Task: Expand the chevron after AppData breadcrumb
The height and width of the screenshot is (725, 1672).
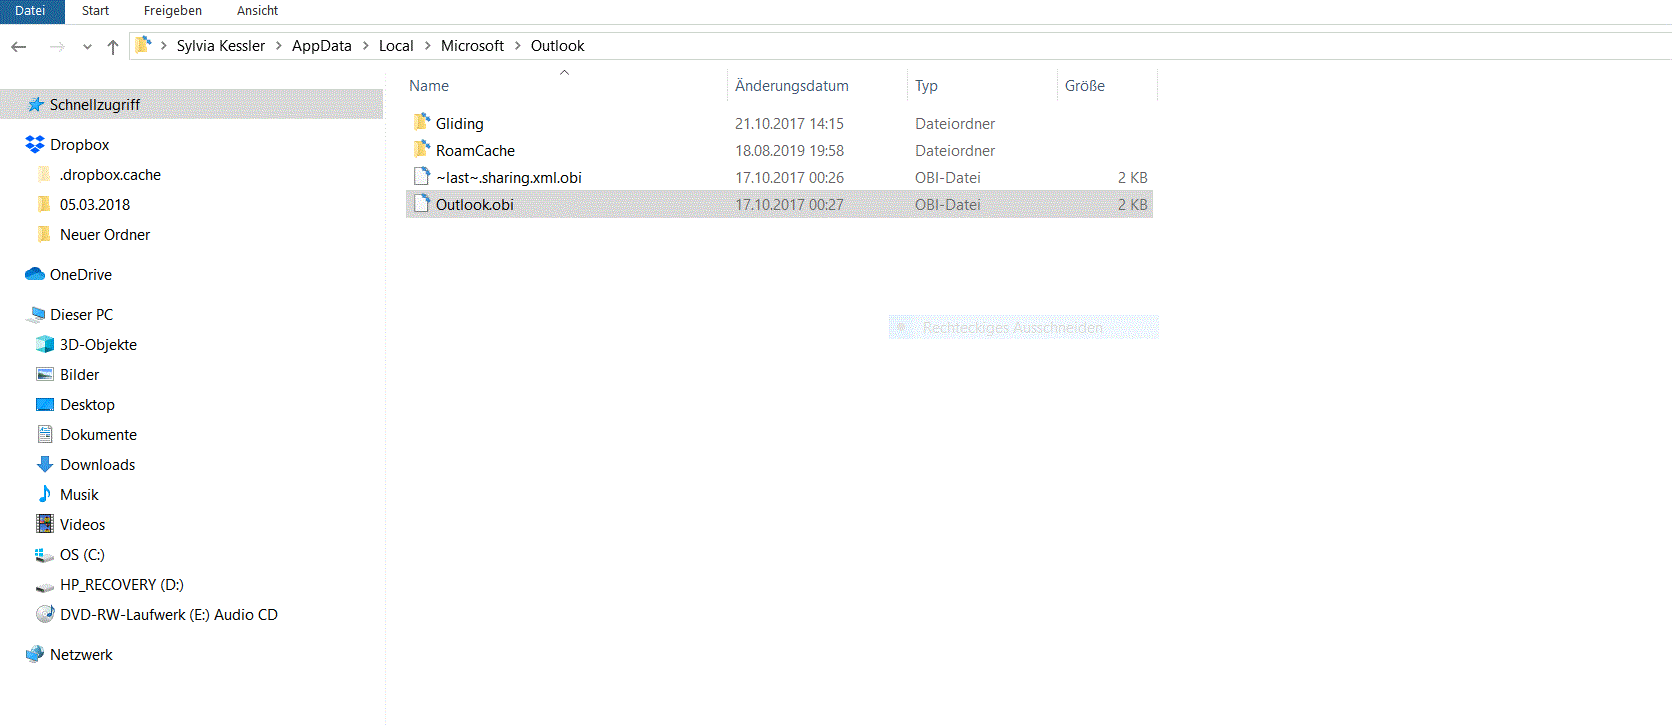Action: [366, 46]
